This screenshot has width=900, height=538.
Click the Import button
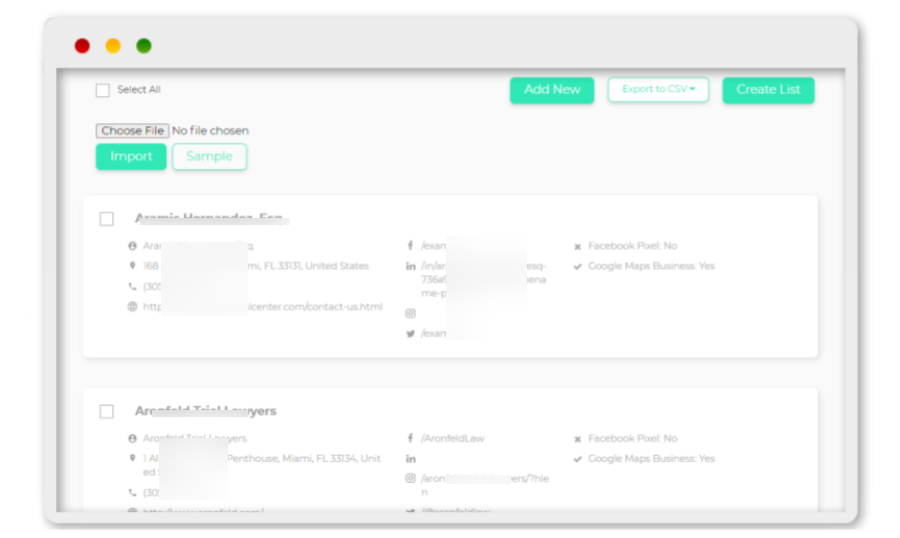coord(131,156)
